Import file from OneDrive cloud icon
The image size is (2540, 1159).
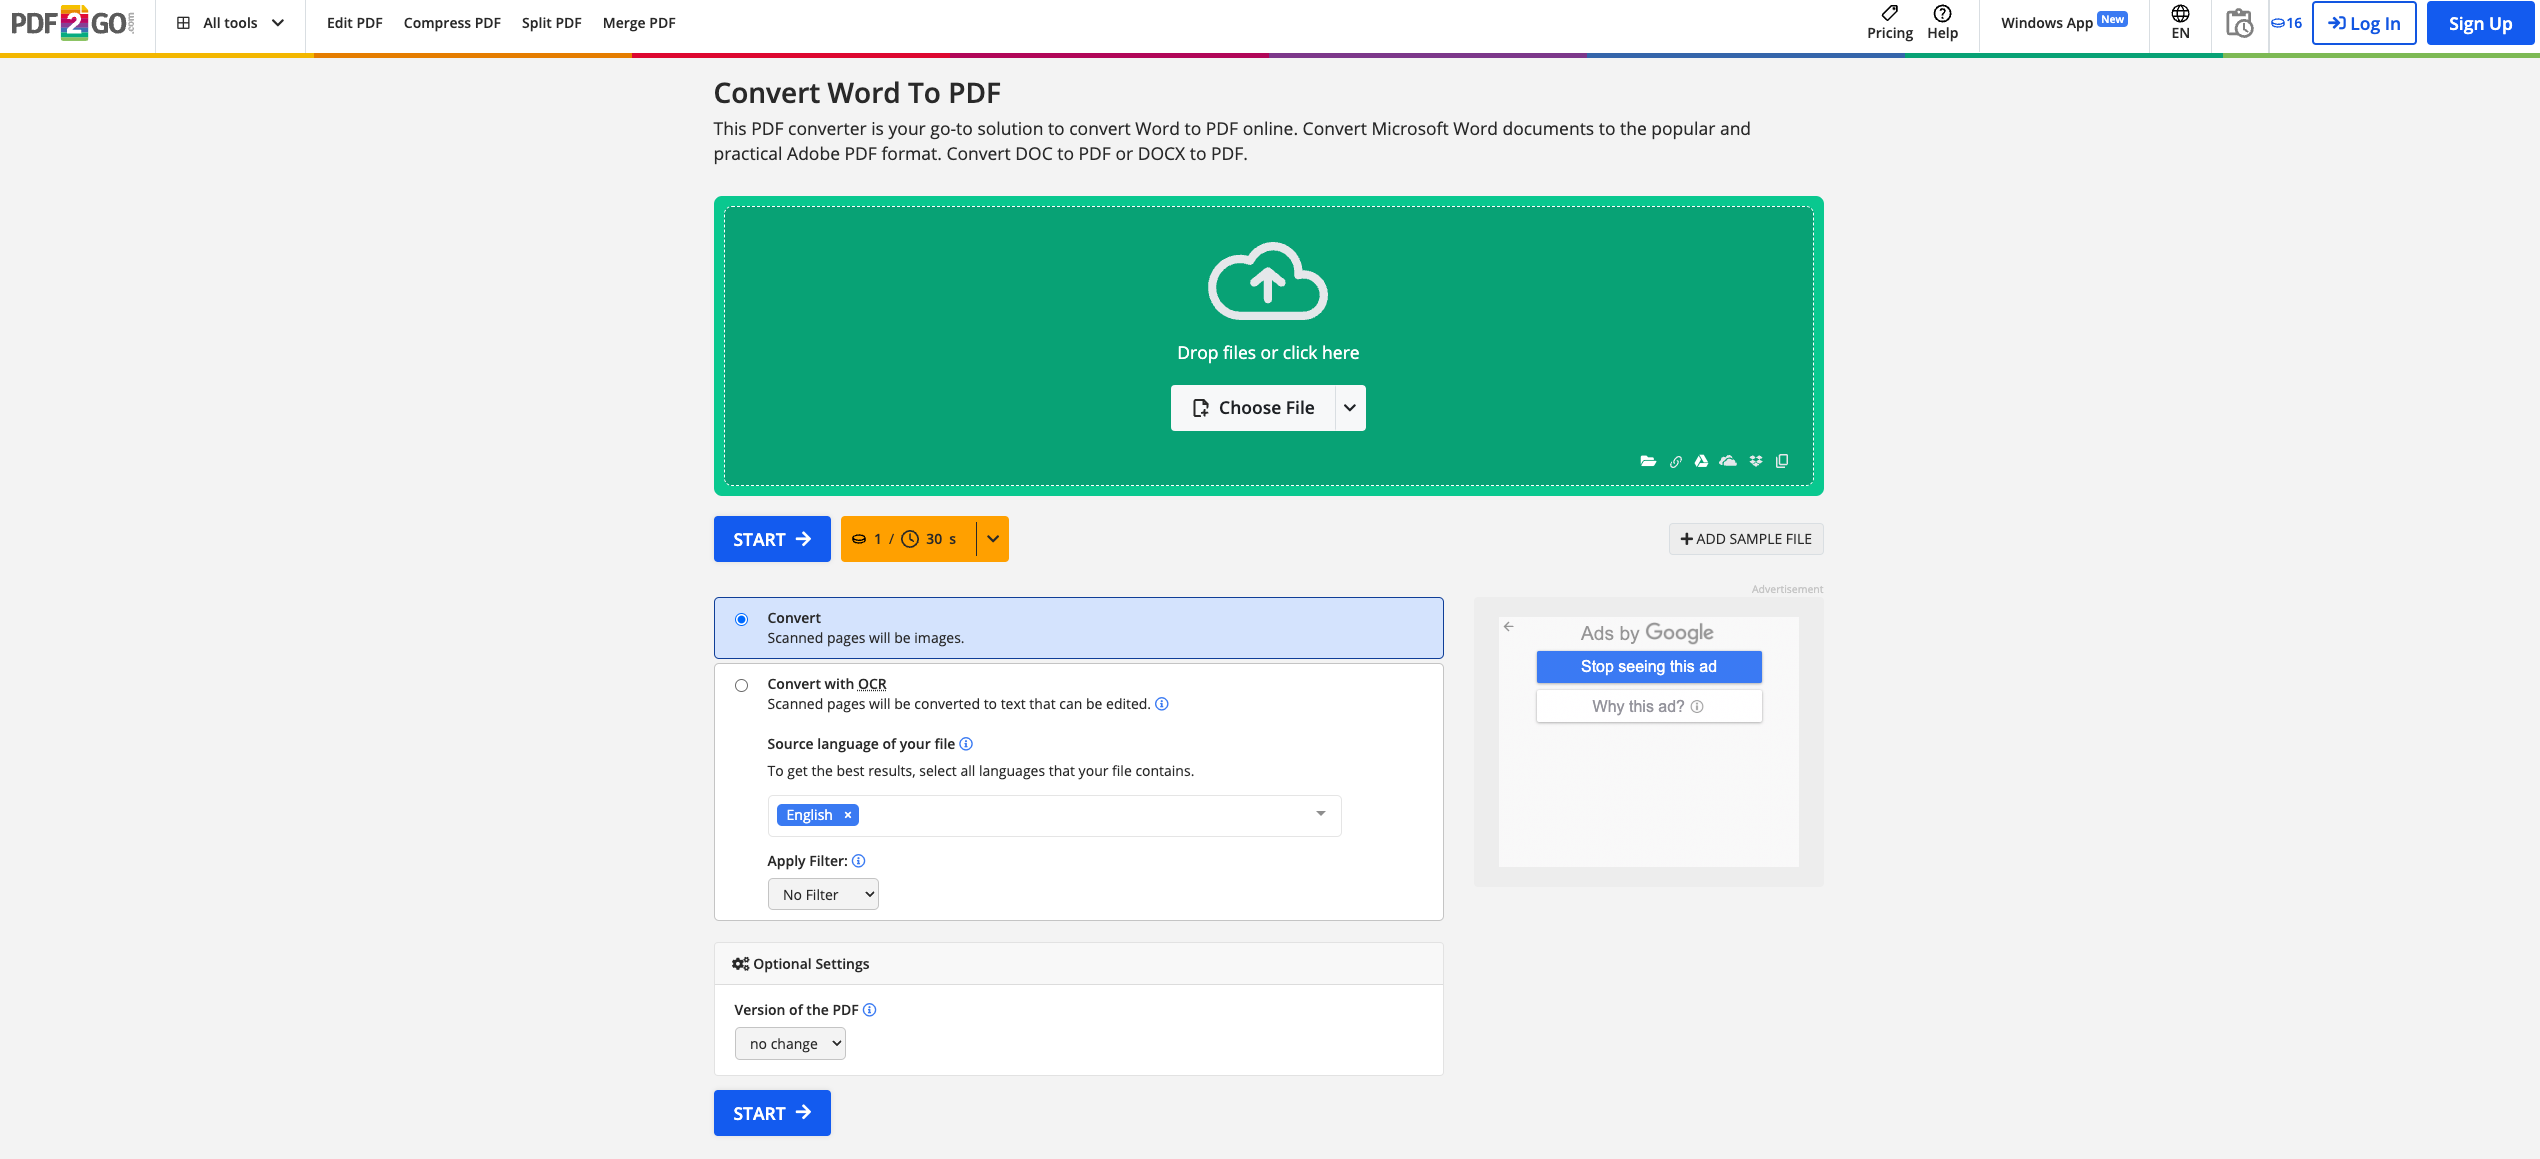(x=1728, y=461)
